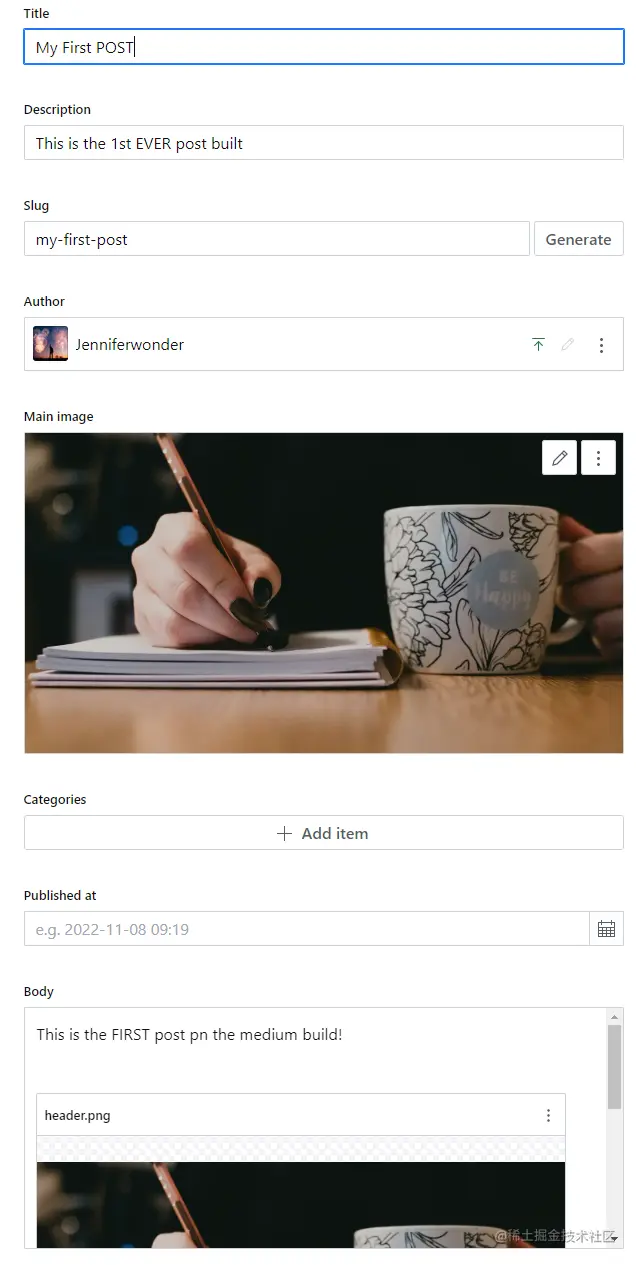Viewport: 636px width, 1265px height.
Task: Click the Generate slug button
Action: (x=579, y=239)
